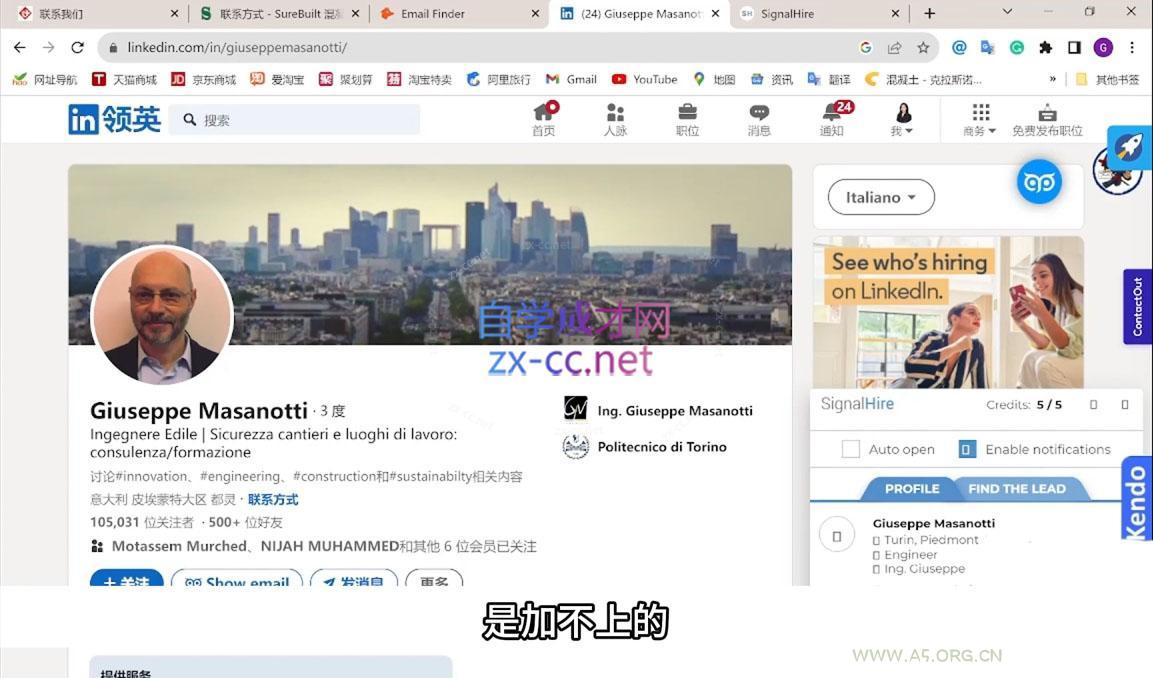Bookmark this page with star icon
Image resolution: width=1153 pixels, height=678 pixels.
[x=923, y=47]
